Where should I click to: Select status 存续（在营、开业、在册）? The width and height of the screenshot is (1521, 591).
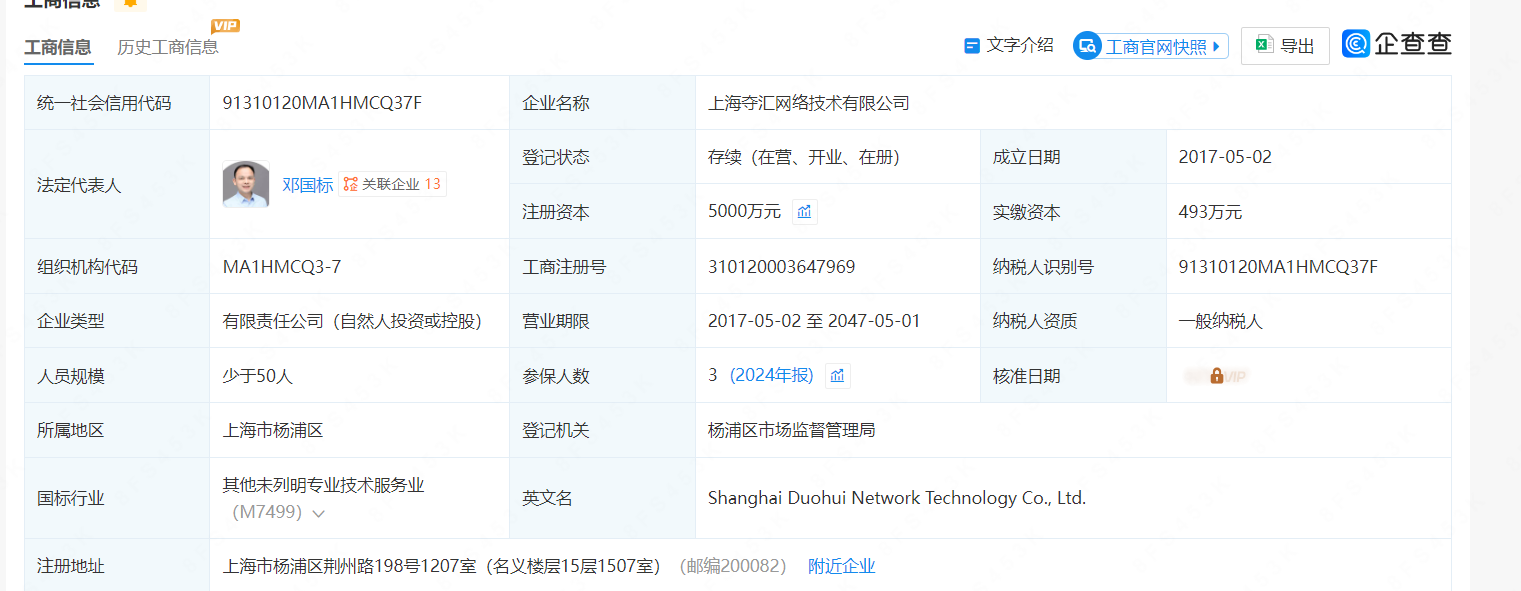tap(808, 157)
